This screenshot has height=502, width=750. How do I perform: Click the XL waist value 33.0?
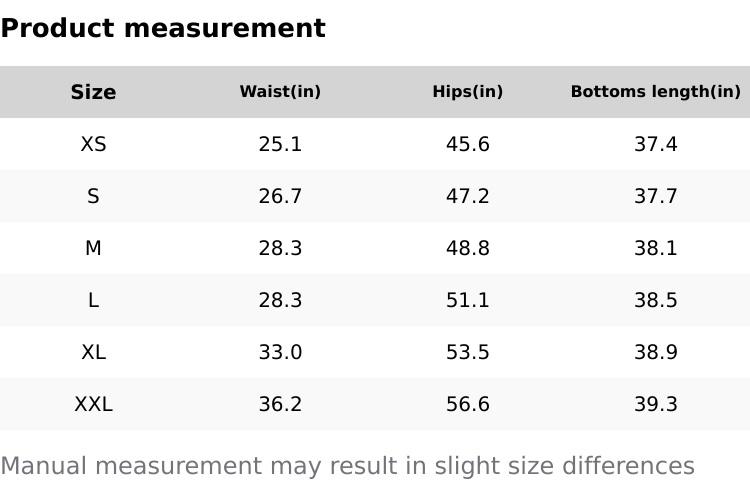pyautogui.click(x=280, y=352)
